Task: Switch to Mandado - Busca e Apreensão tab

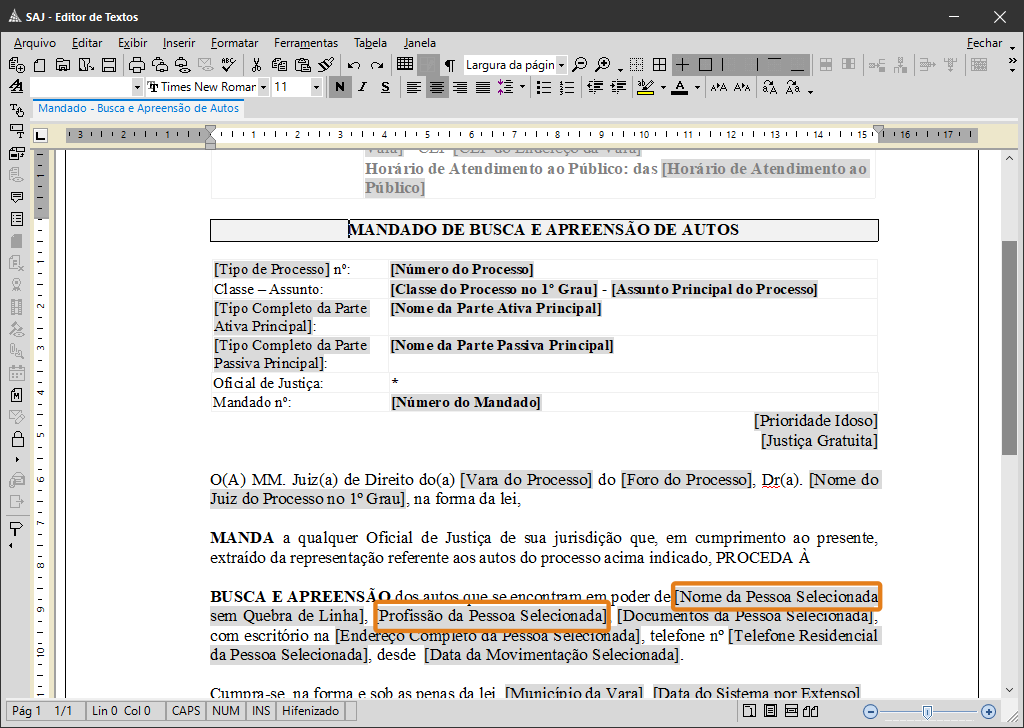Action: tap(138, 108)
